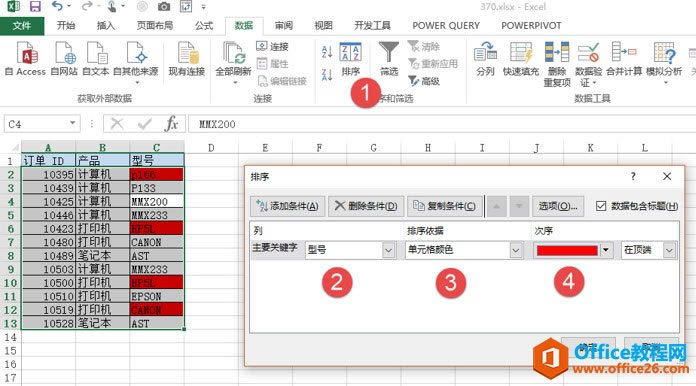Screen dimensions: 696x386
Task: Click header cell 订单 ID
Action: point(48,161)
